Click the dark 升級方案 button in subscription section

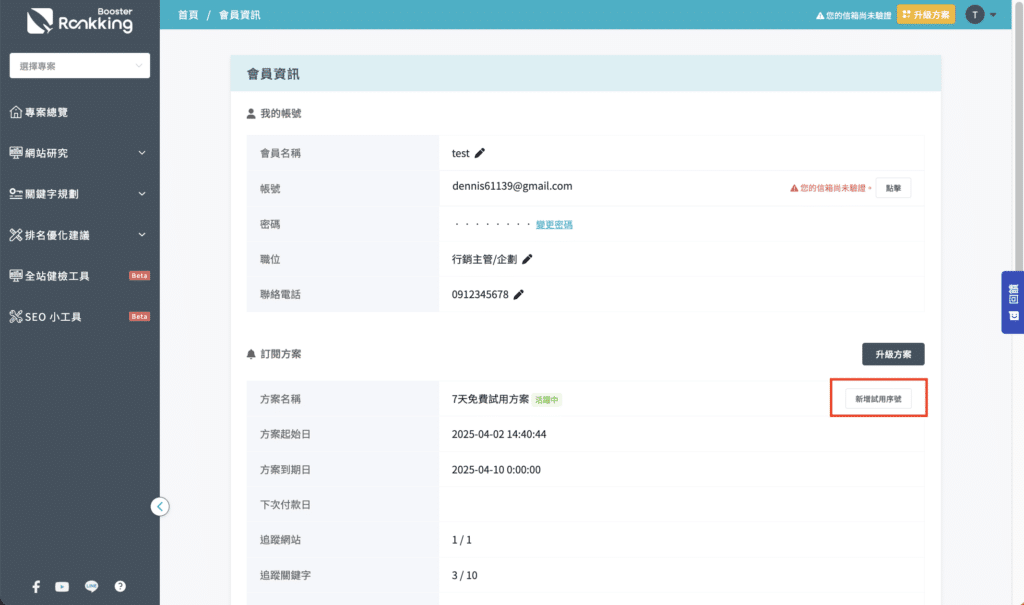(893, 354)
